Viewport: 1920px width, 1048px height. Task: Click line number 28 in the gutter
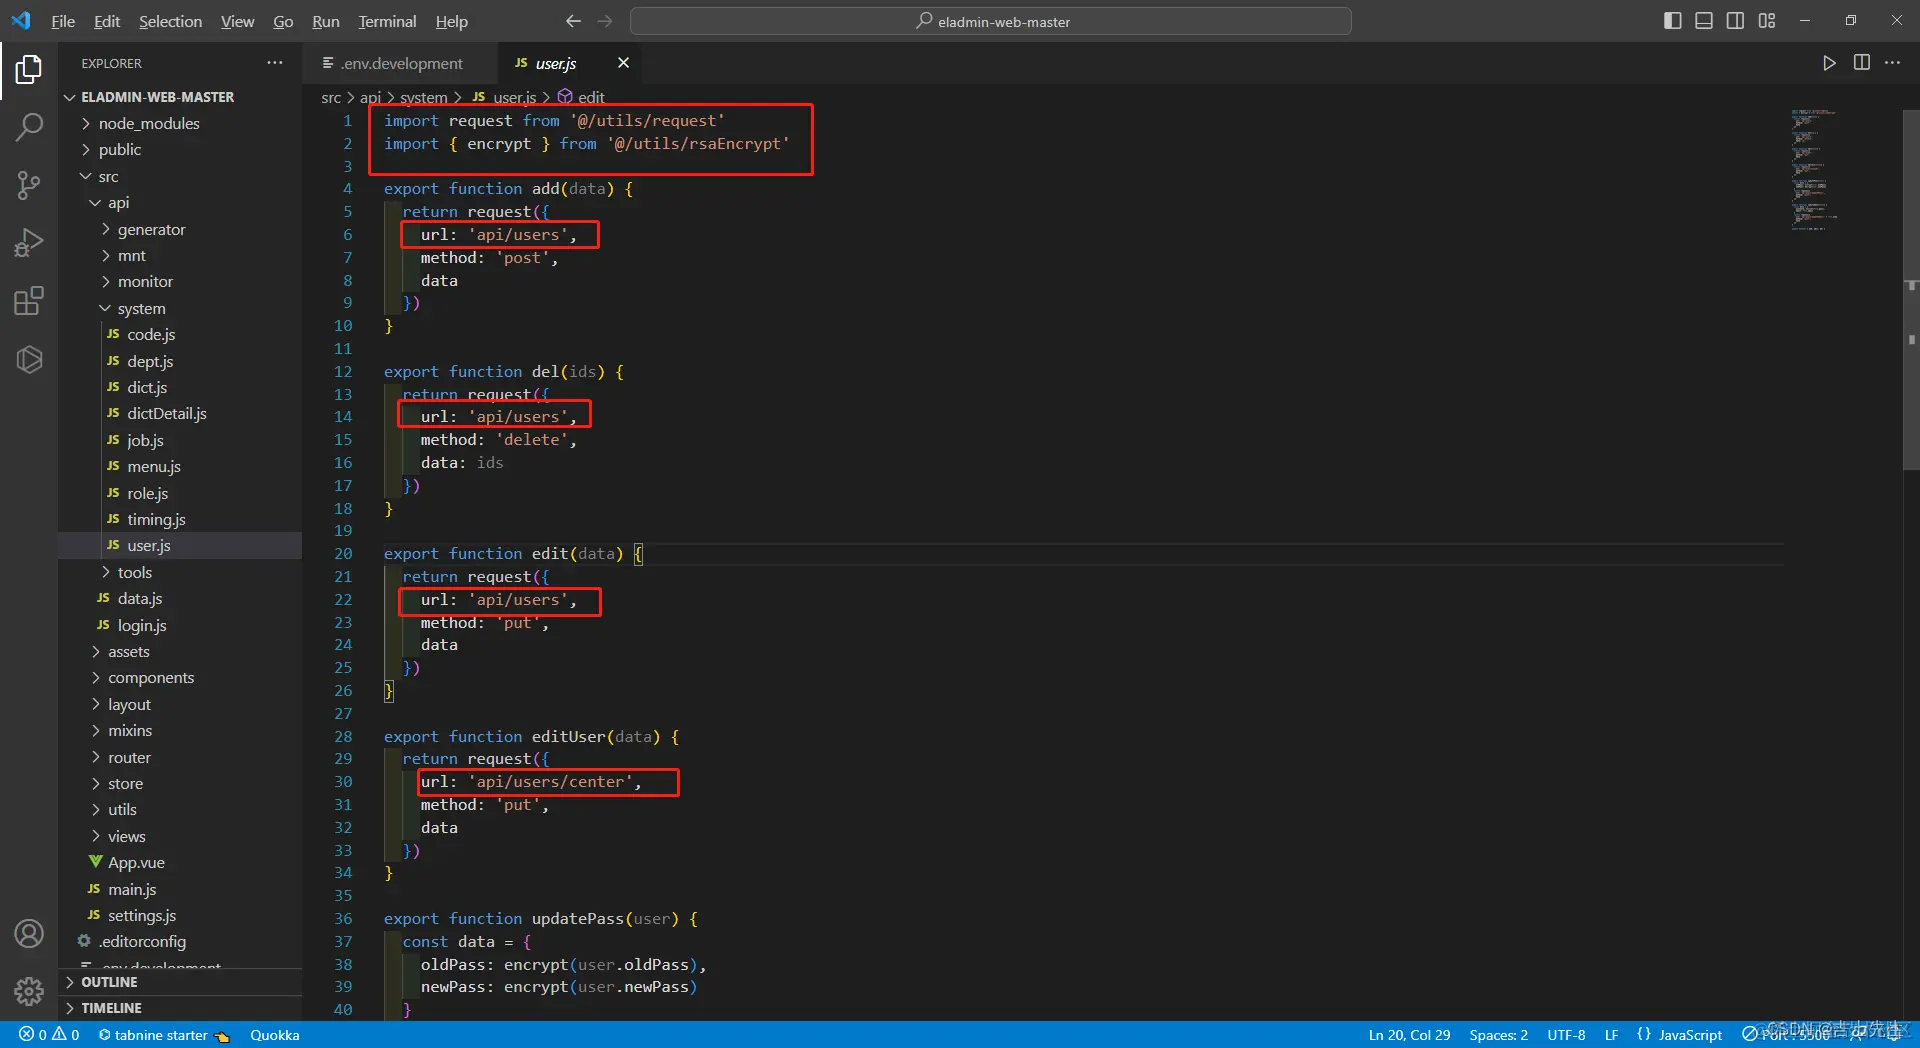coord(343,736)
